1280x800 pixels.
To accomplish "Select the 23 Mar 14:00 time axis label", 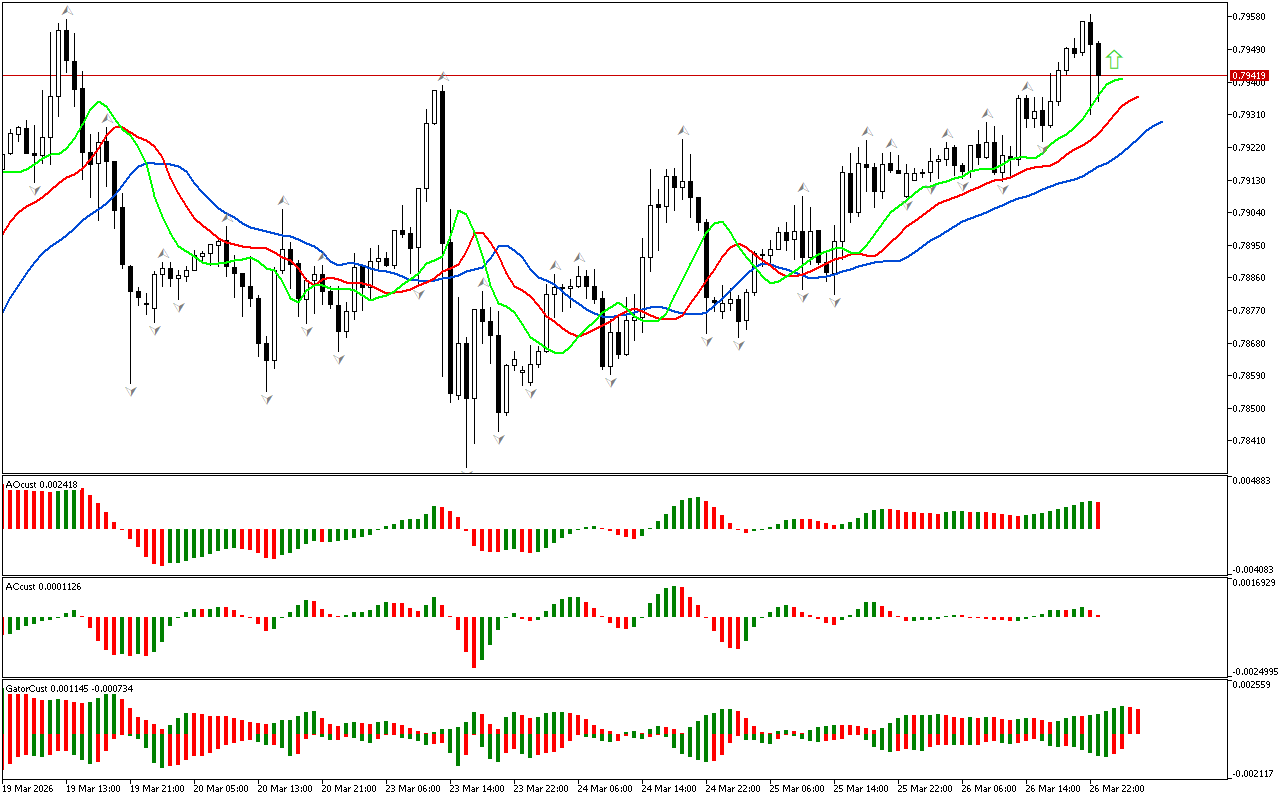I will tap(475, 788).
